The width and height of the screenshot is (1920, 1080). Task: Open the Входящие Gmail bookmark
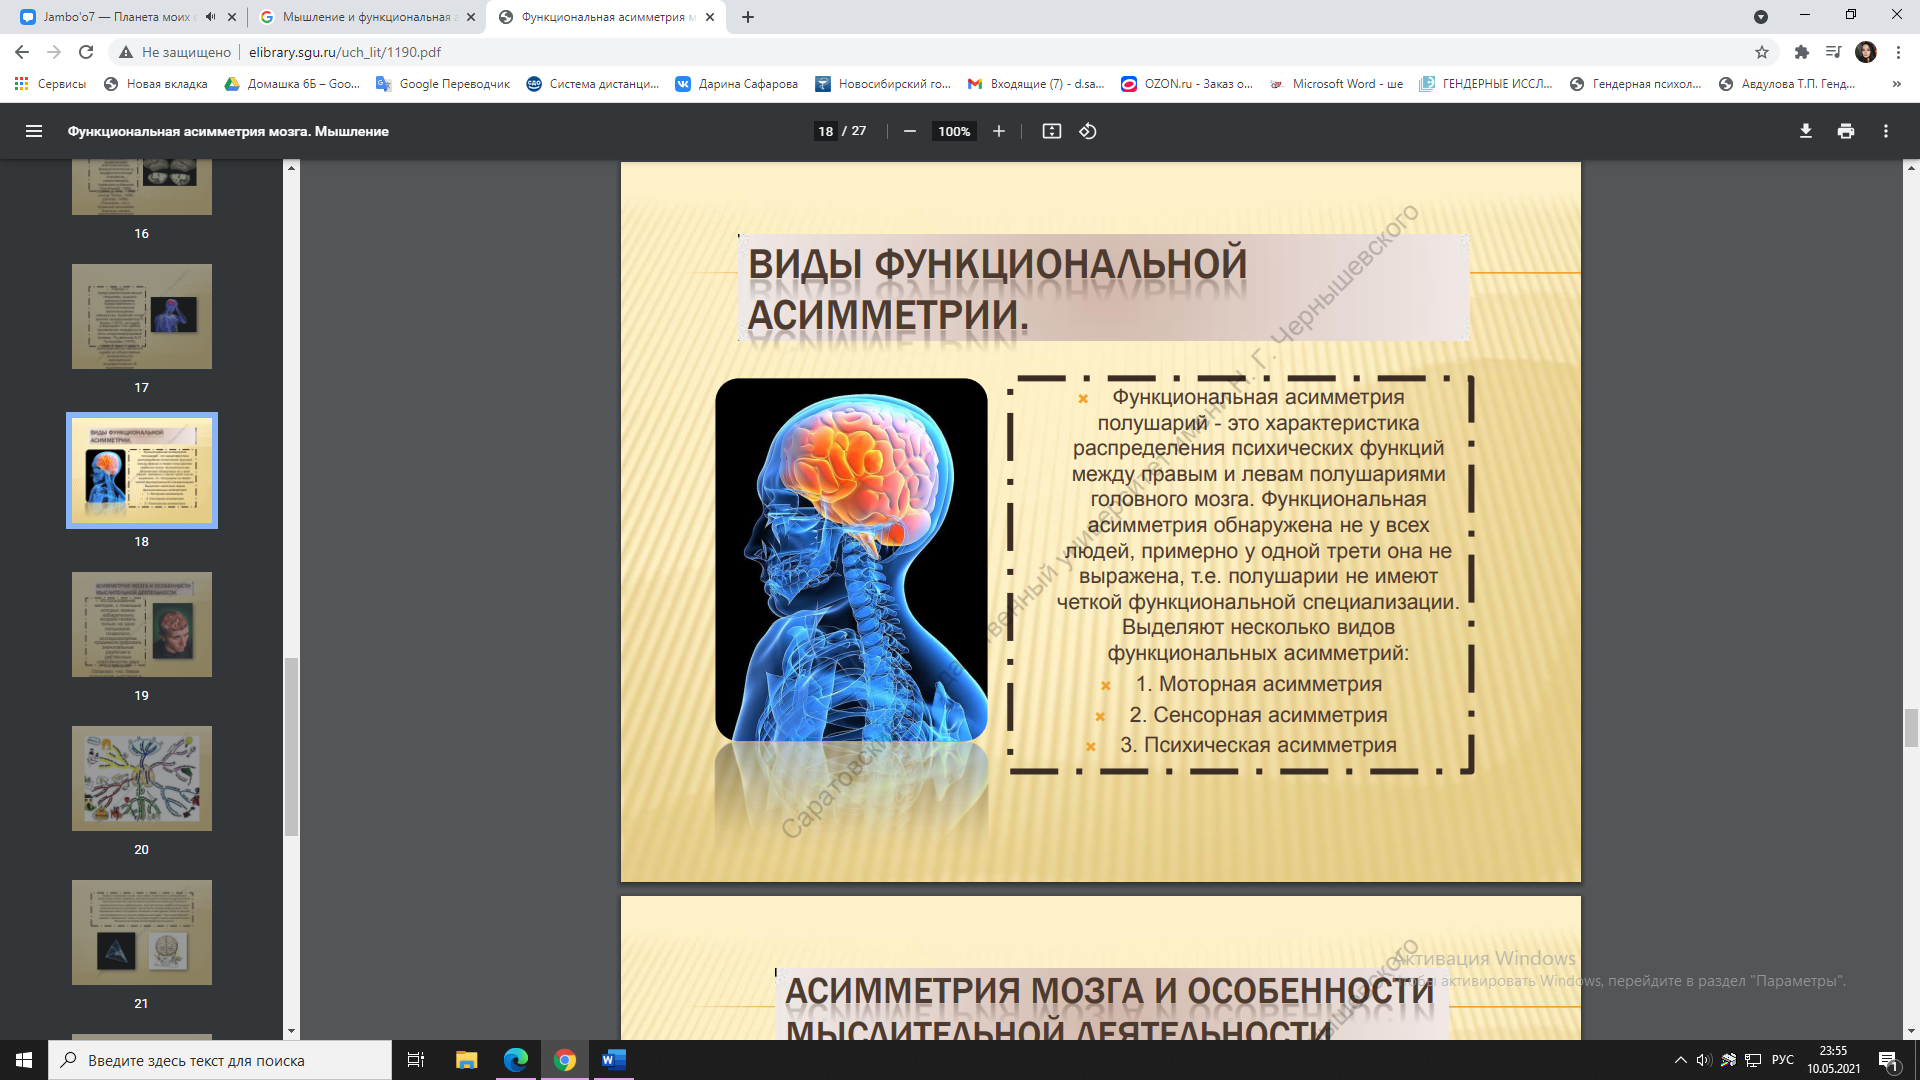pos(1036,84)
